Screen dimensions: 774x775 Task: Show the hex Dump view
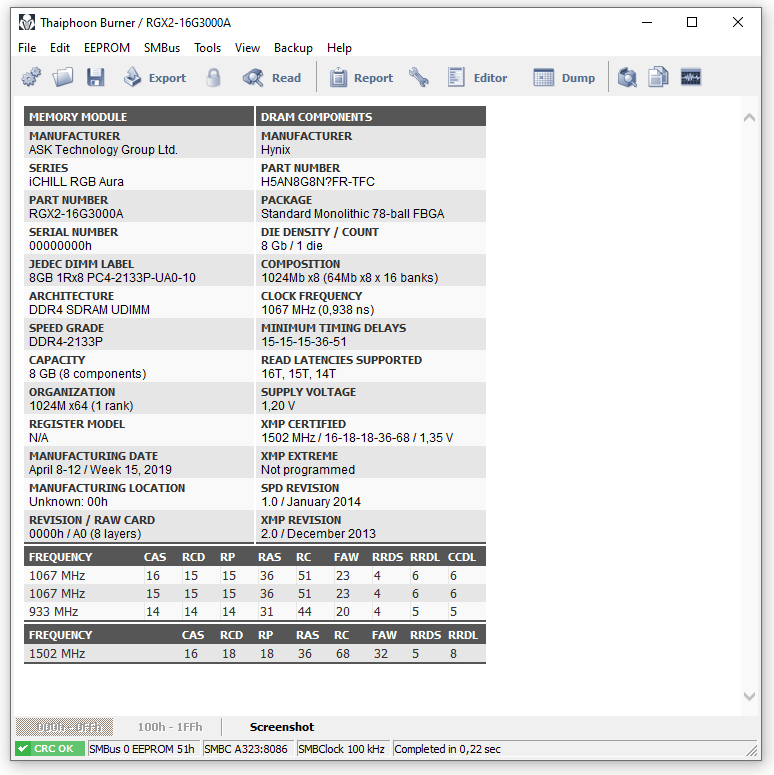(x=564, y=78)
